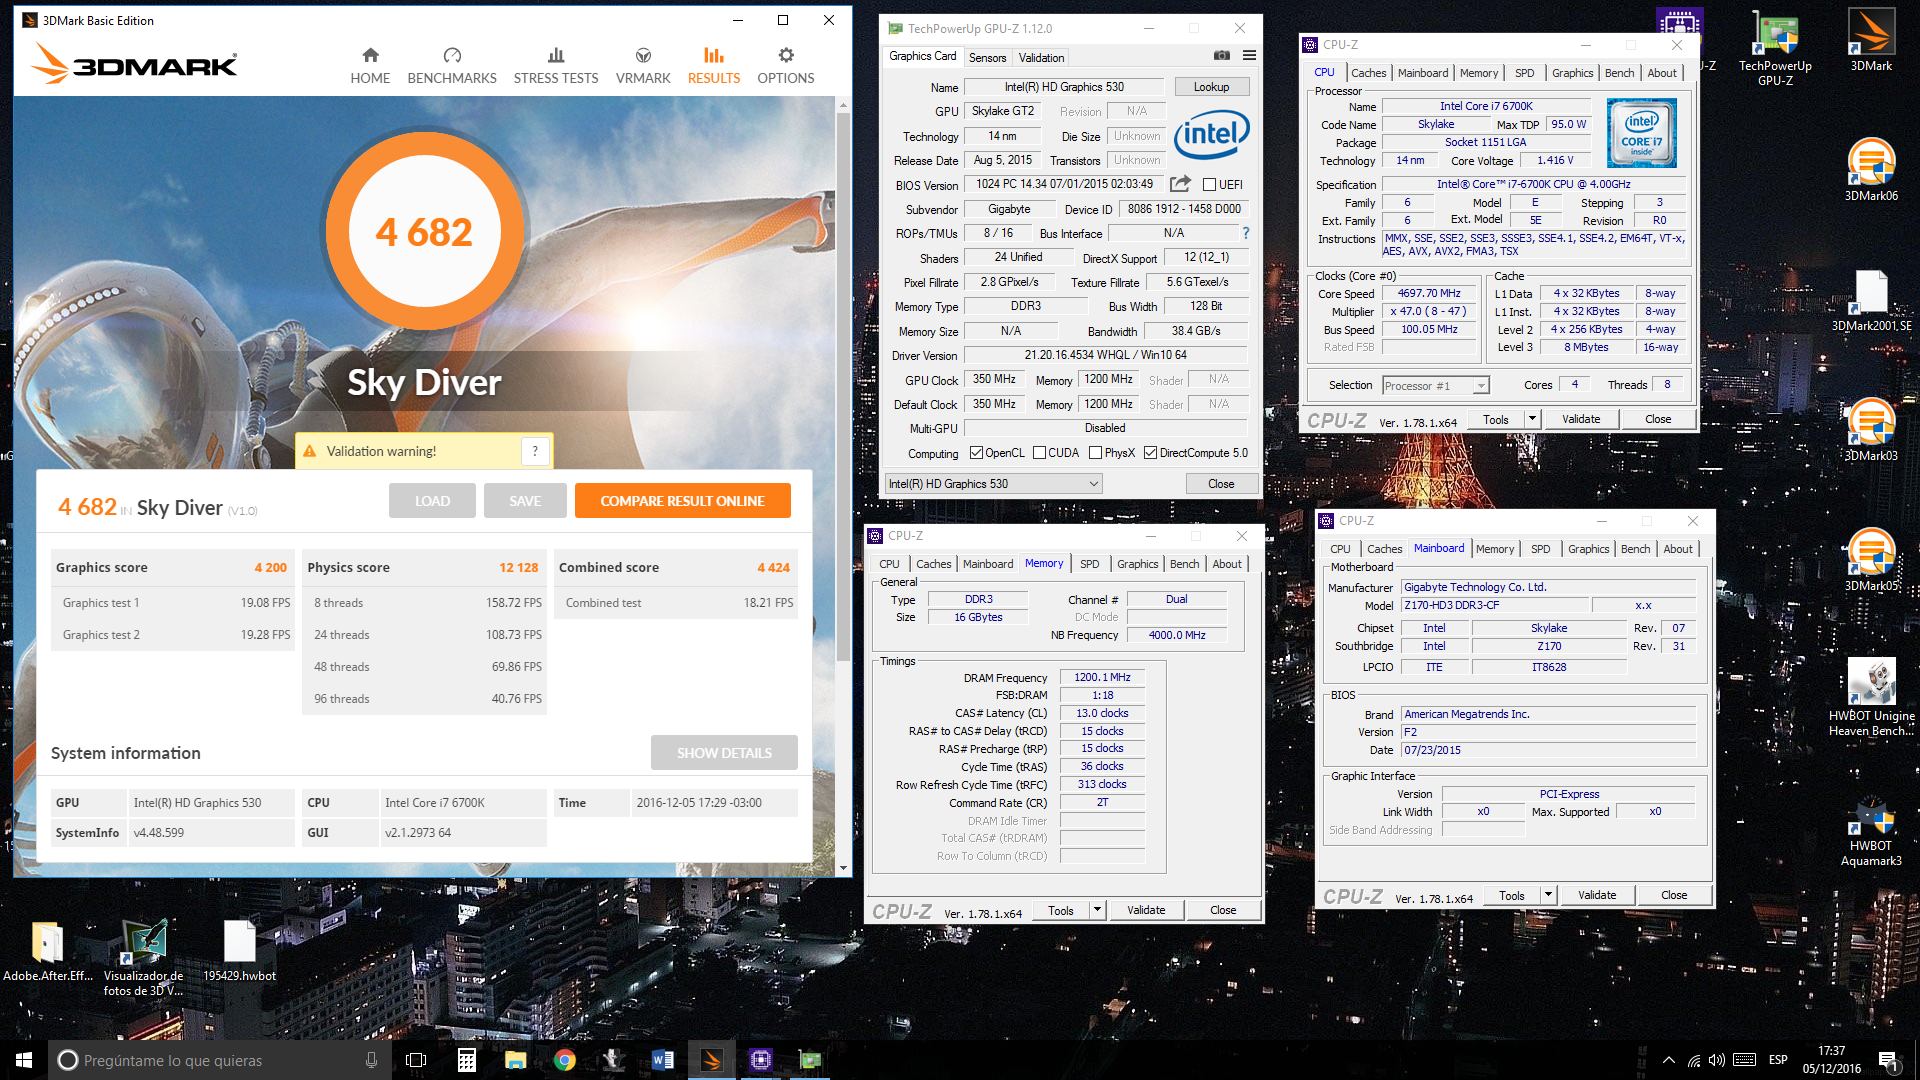
Task: Show hidden system tray icons chevron
Action: [1668, 1060]
